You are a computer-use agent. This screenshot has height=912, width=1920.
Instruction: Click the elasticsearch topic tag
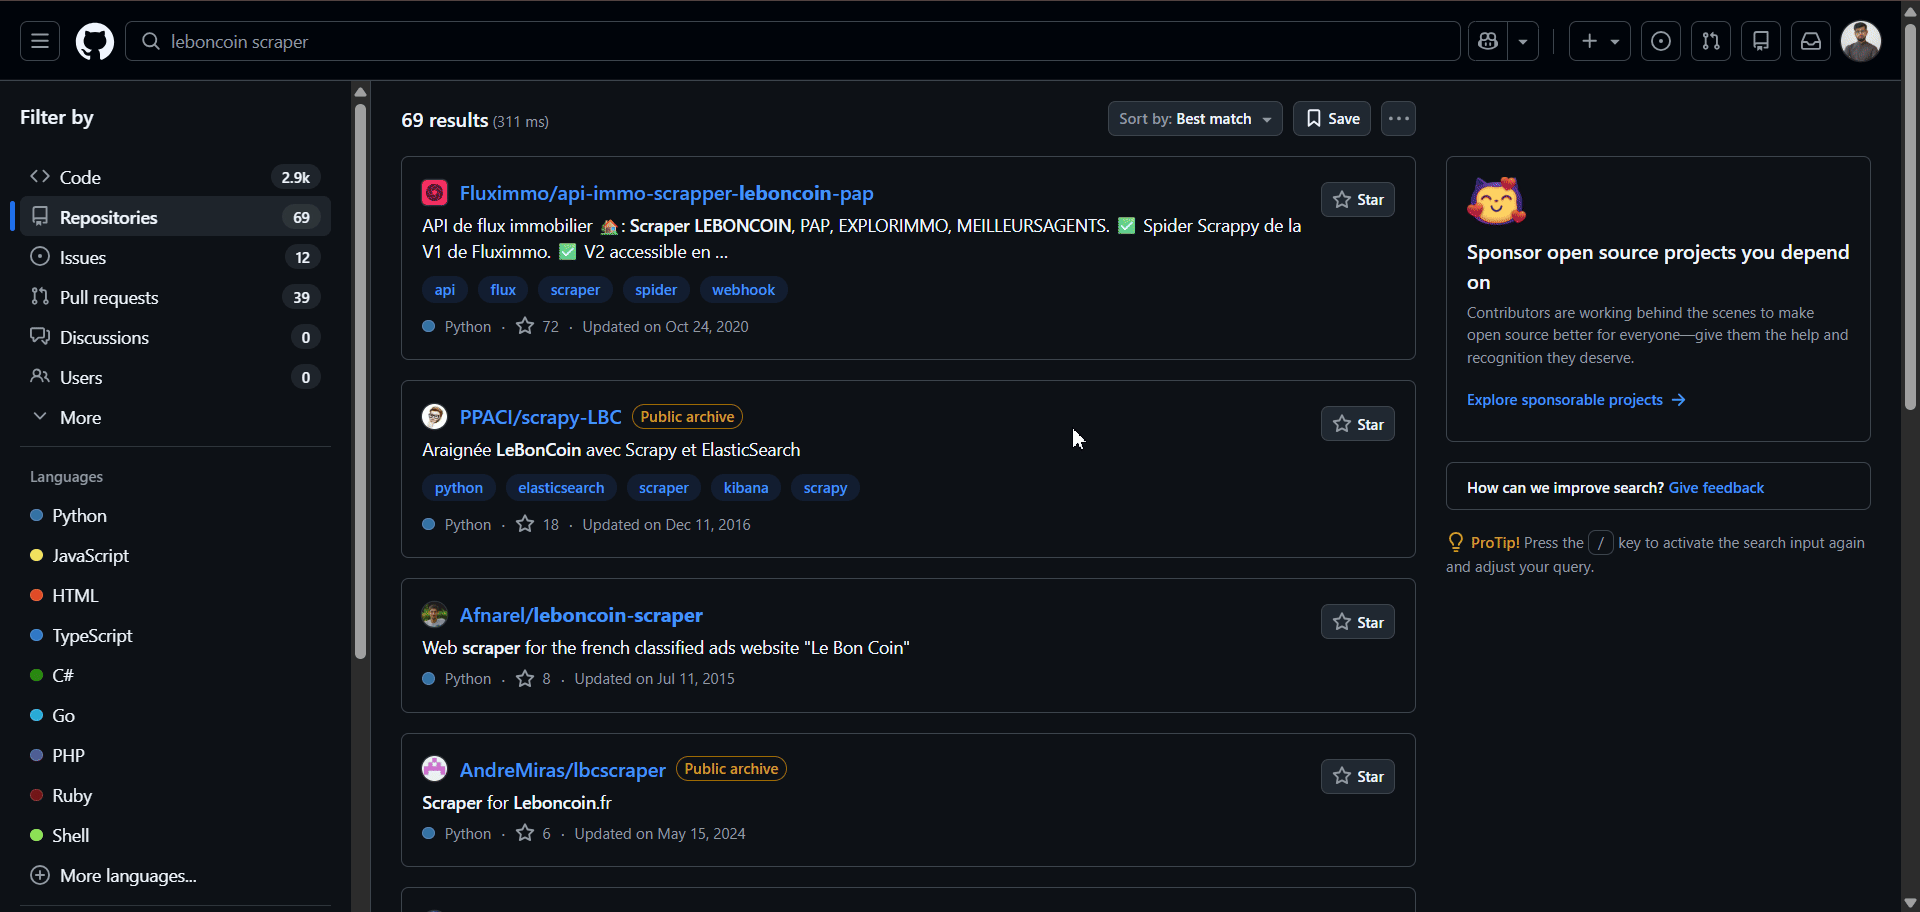tap(561, 488)
